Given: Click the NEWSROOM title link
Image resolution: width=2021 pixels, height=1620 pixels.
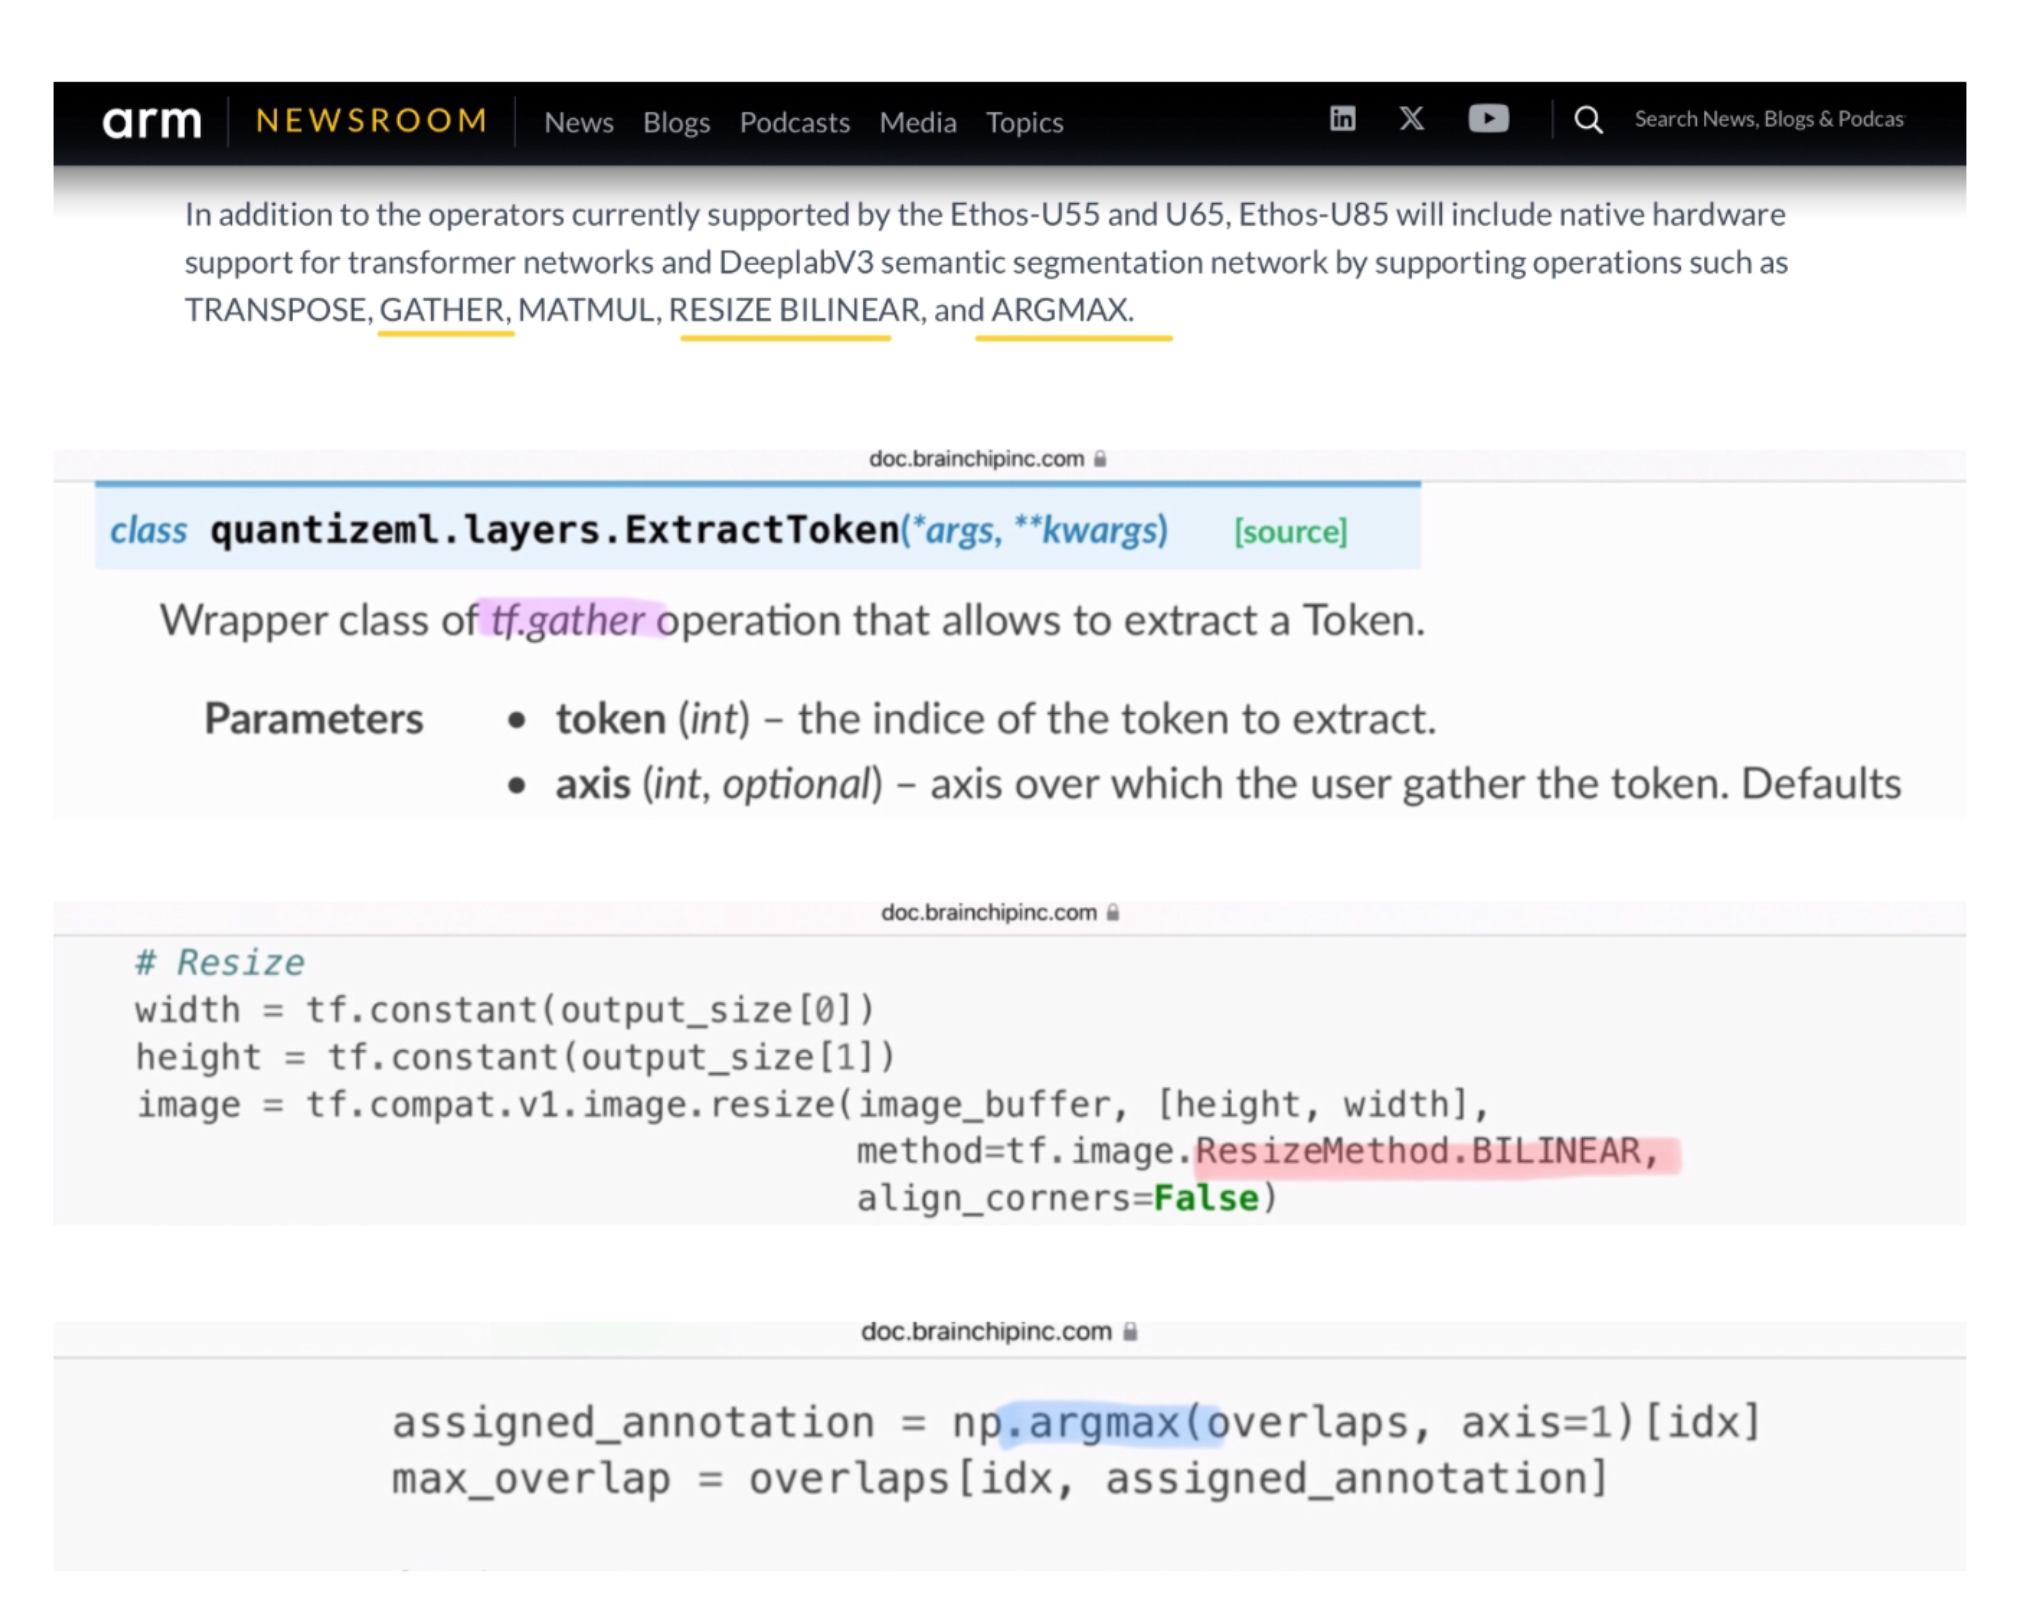Looking at the screenshot, I should (x=371, y=121).
